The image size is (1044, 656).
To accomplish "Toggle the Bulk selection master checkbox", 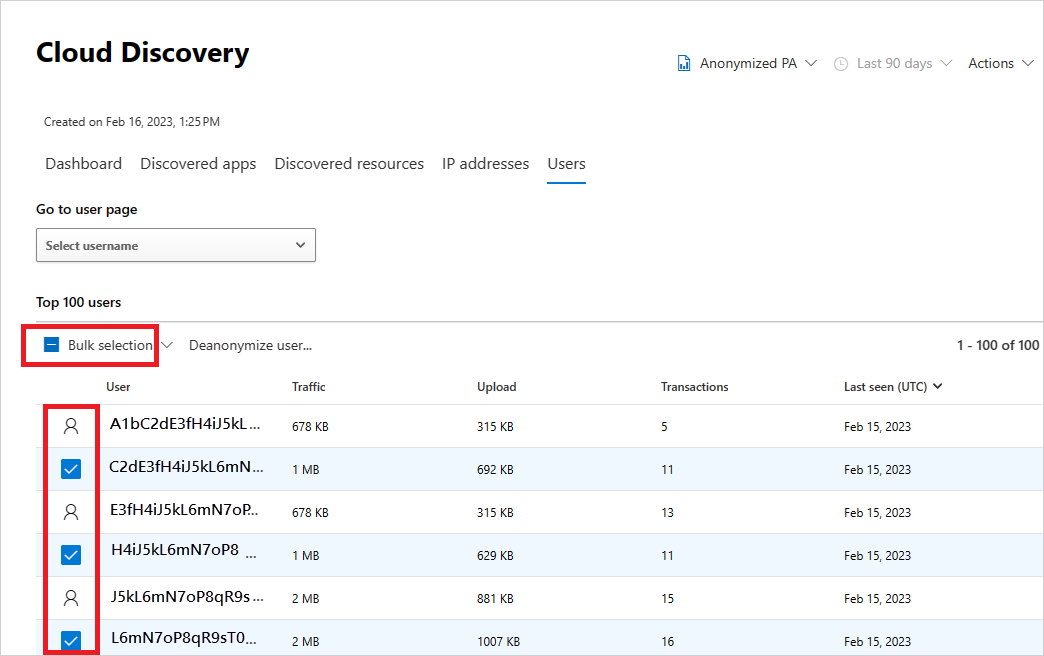I will (51, 344).
